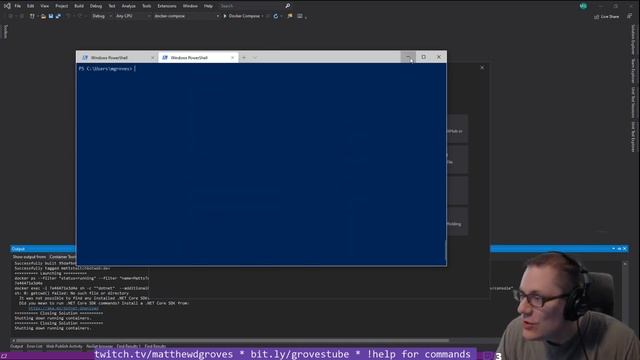Open the Output panel window options dropdown

point(613,249)
